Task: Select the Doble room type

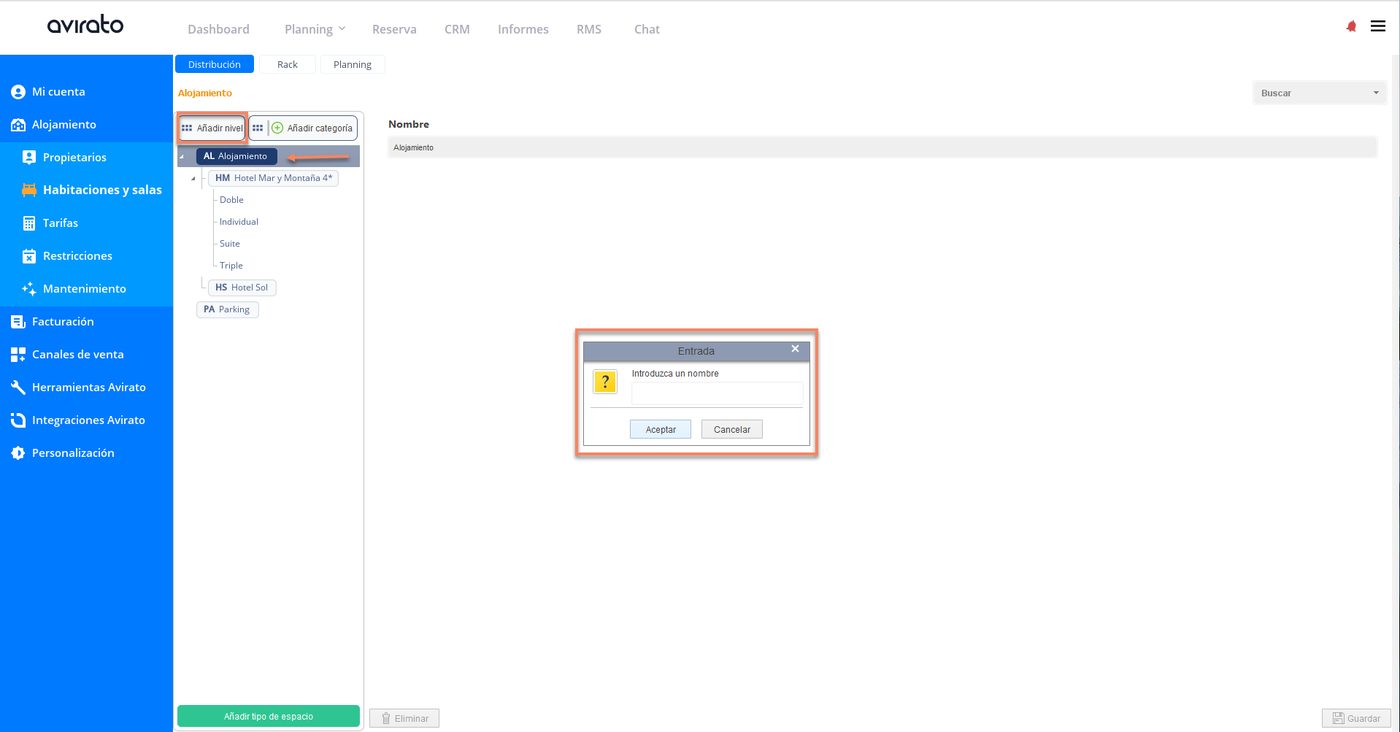Action: [x=231, y=200]
